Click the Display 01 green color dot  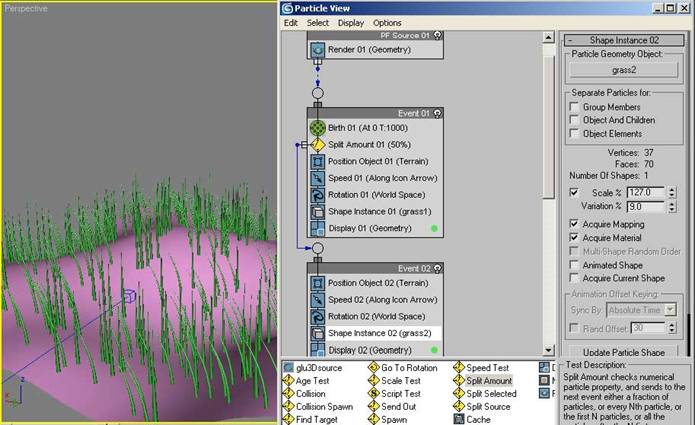436,229
